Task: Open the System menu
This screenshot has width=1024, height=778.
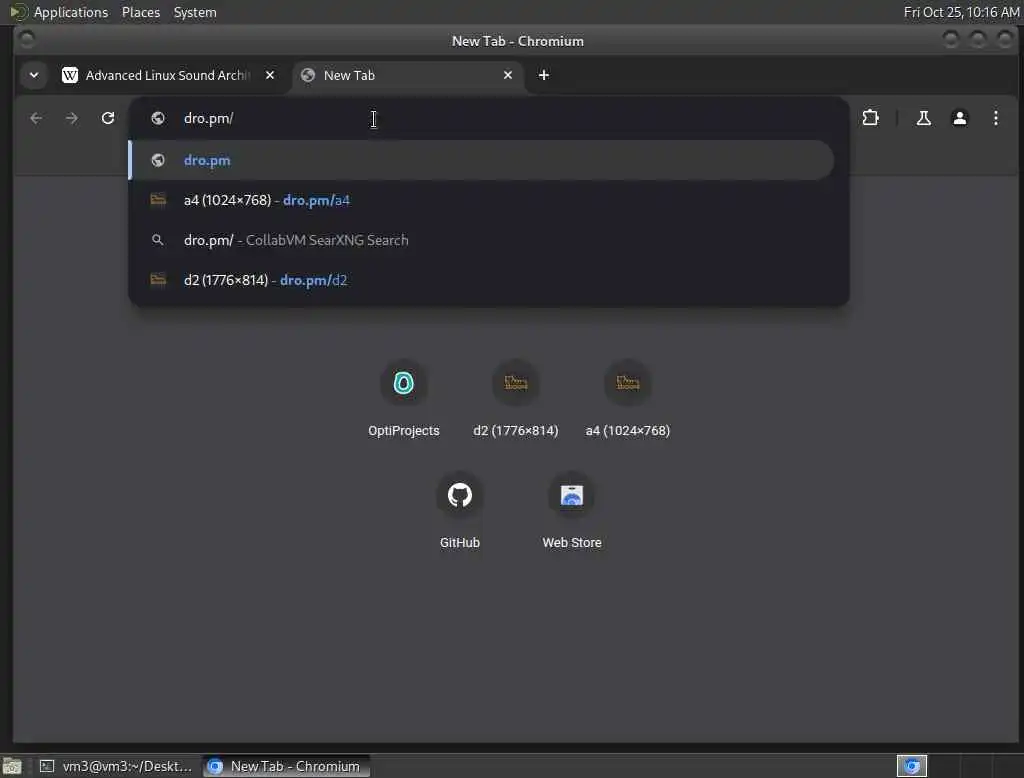Action: point(195,12)
